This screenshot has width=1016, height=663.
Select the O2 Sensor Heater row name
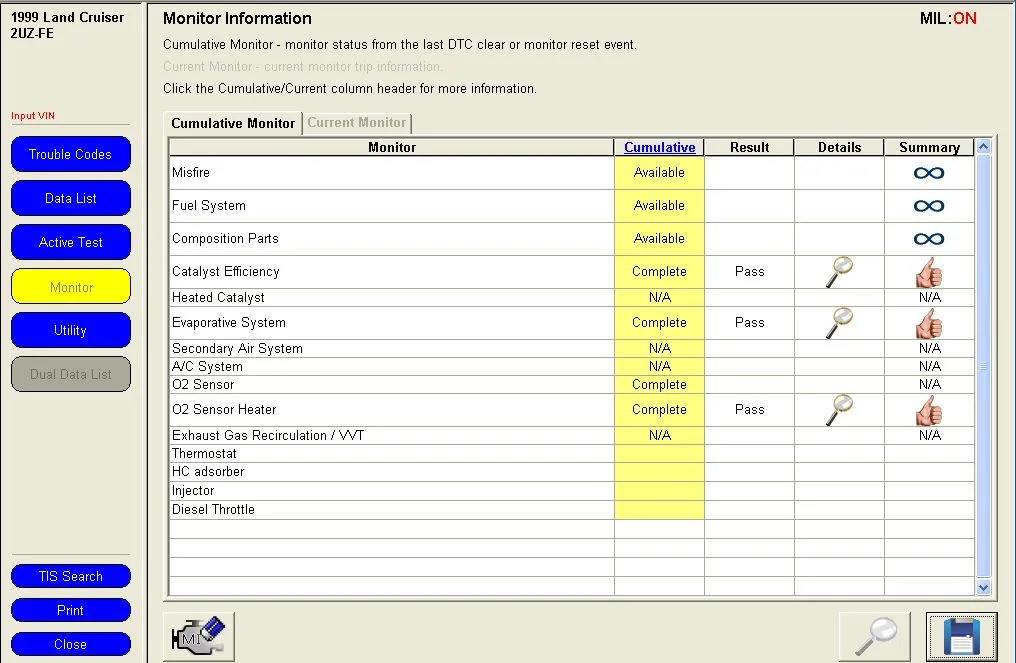224,410
